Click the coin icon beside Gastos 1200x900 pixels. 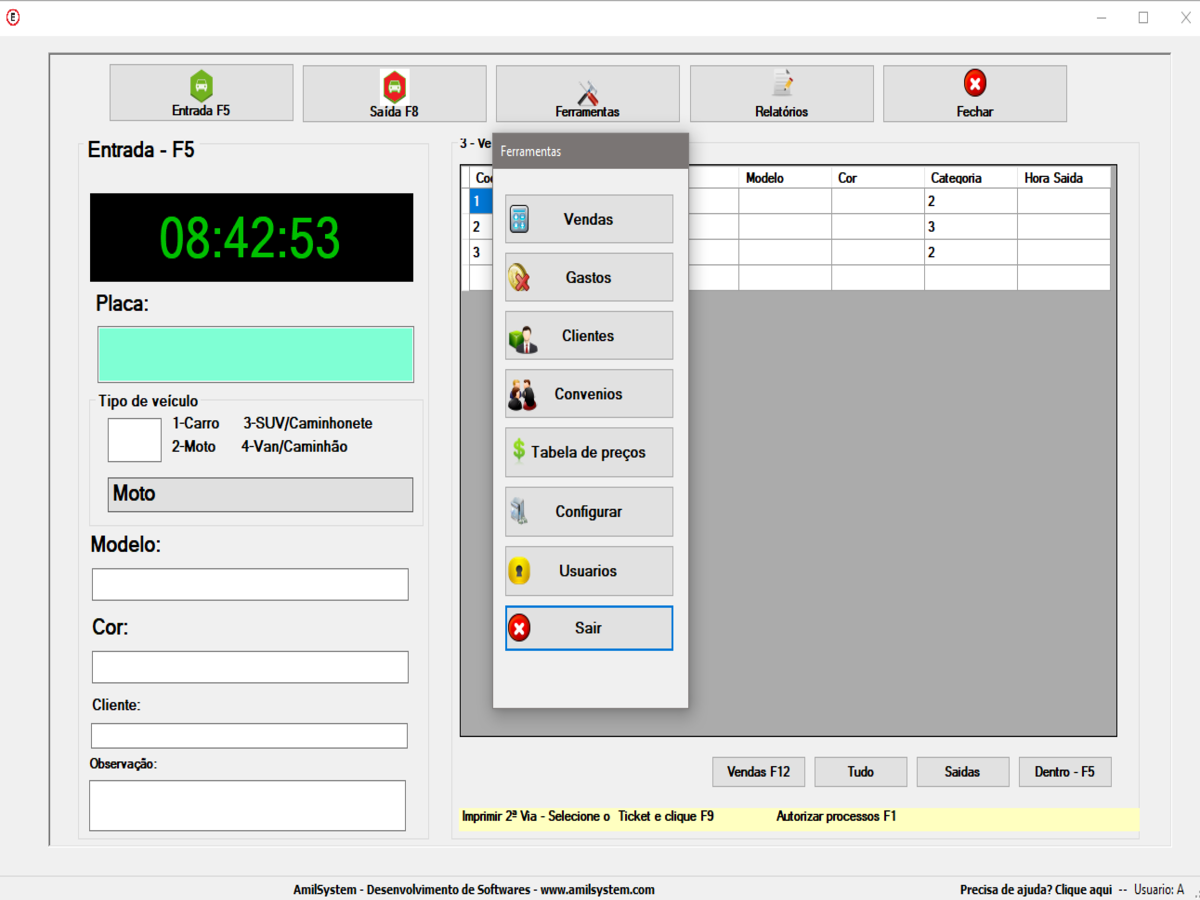coord(519,277)
